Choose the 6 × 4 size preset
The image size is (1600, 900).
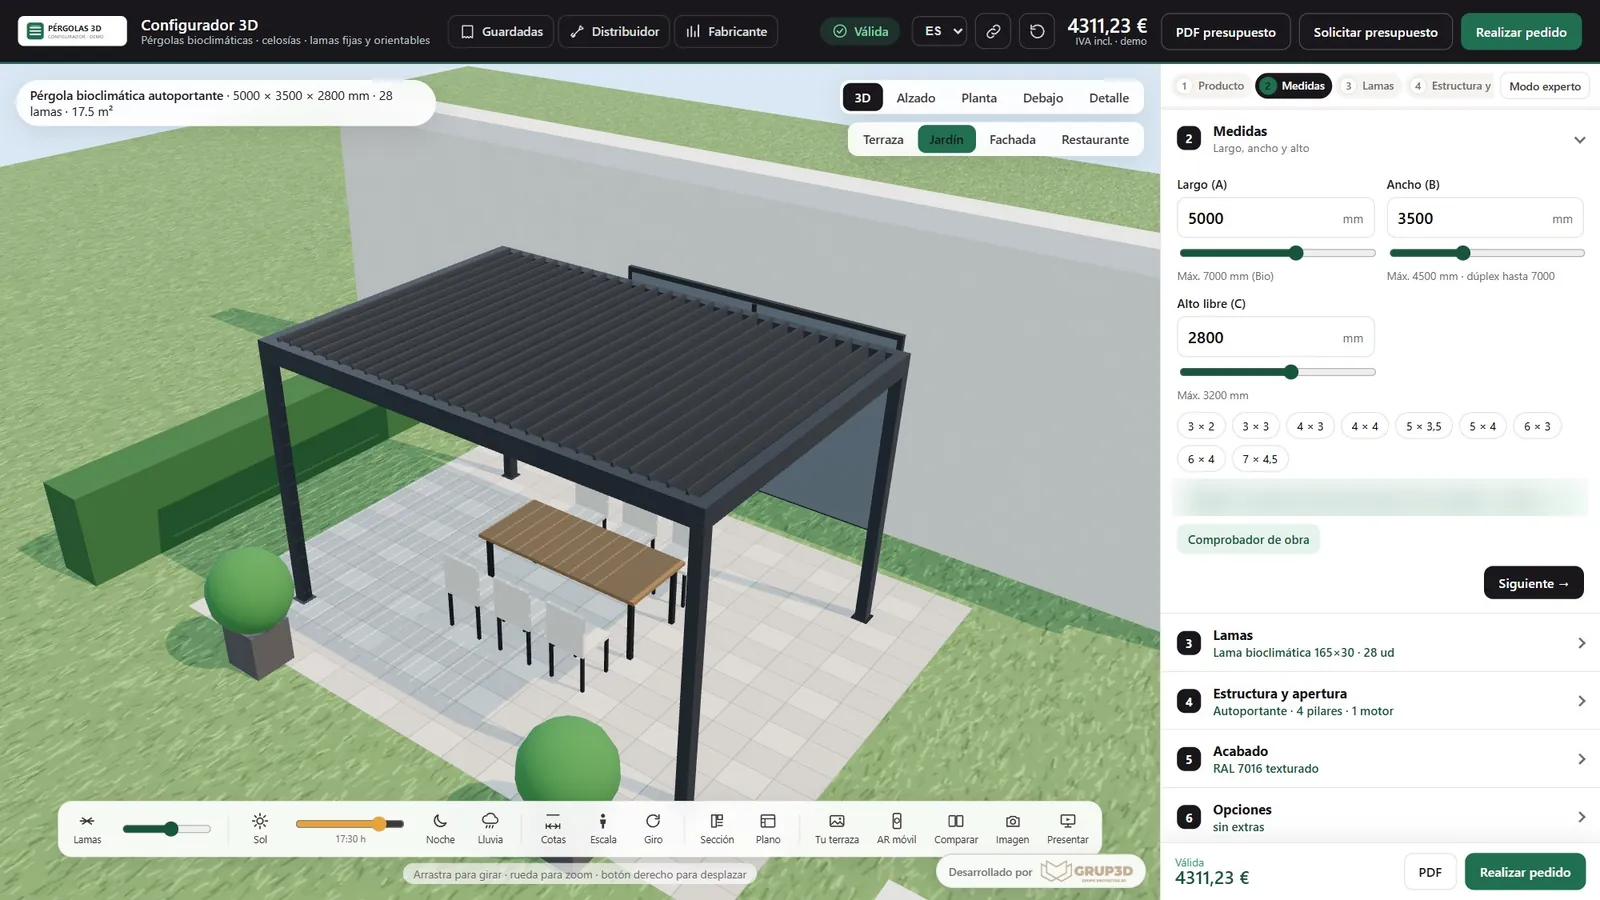1201,459
